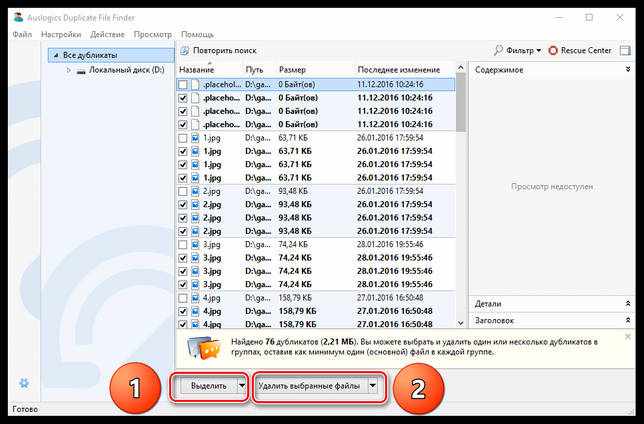Toggle the preview panel layout icon right of Rescue Center
This screenshot has width=644, height=424.
point(625,51)
